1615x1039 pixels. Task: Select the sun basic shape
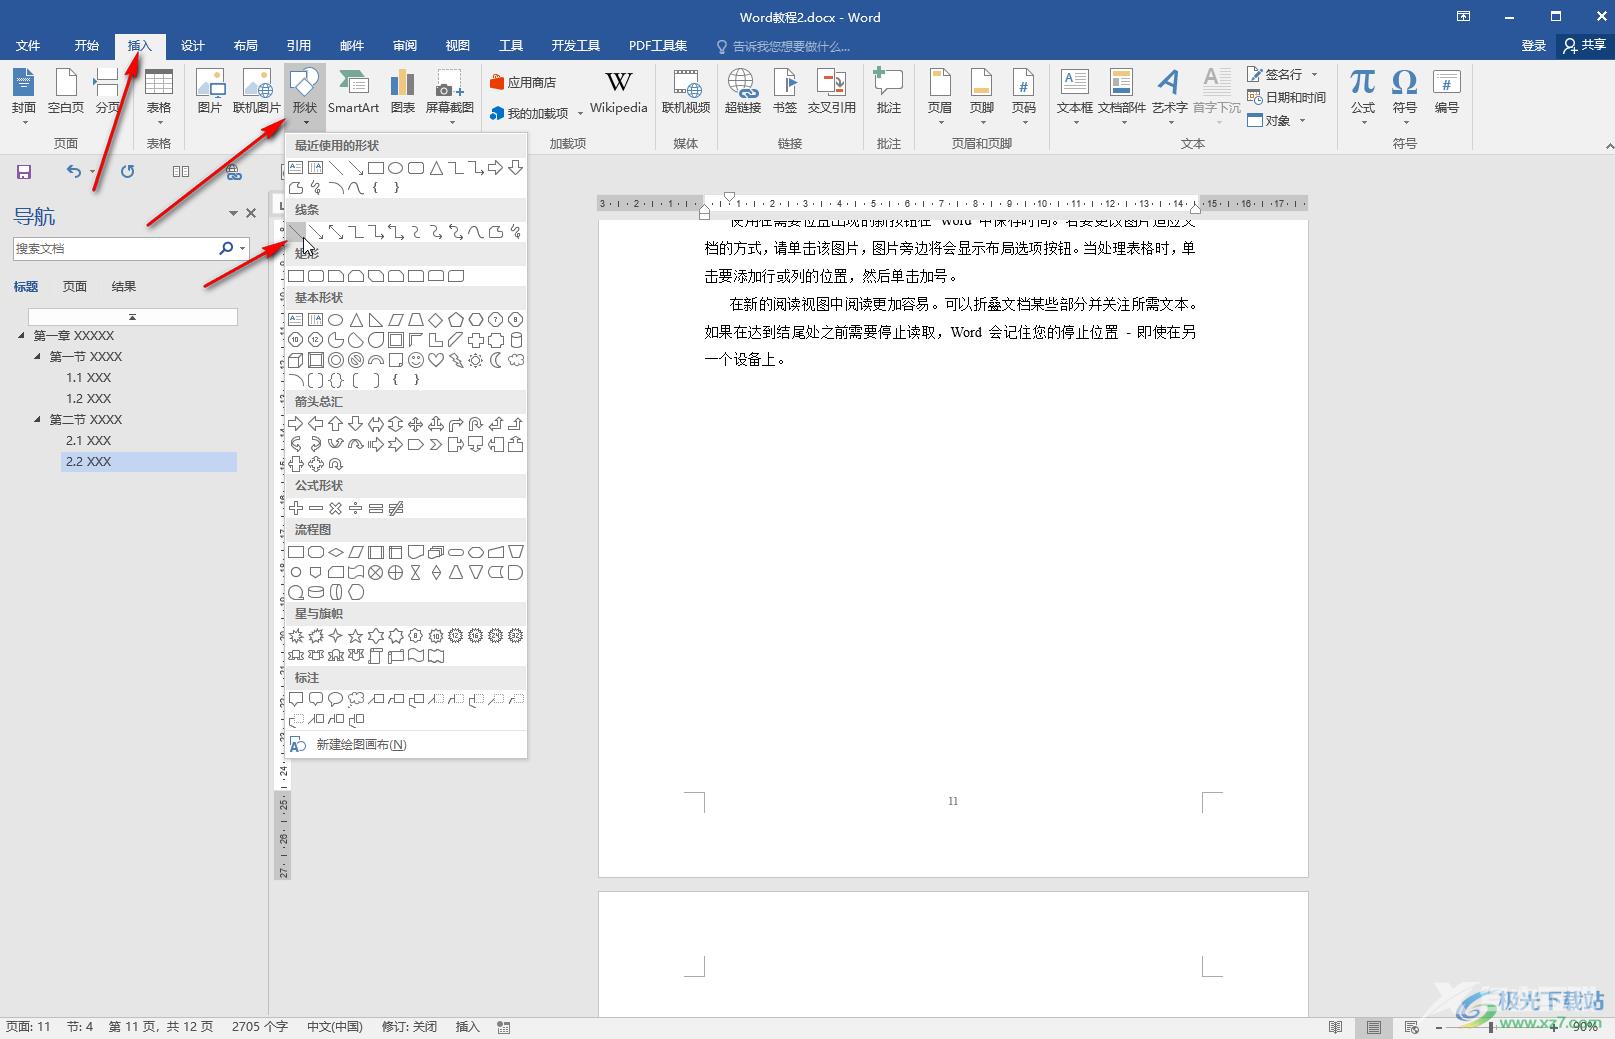coord(476,360)
